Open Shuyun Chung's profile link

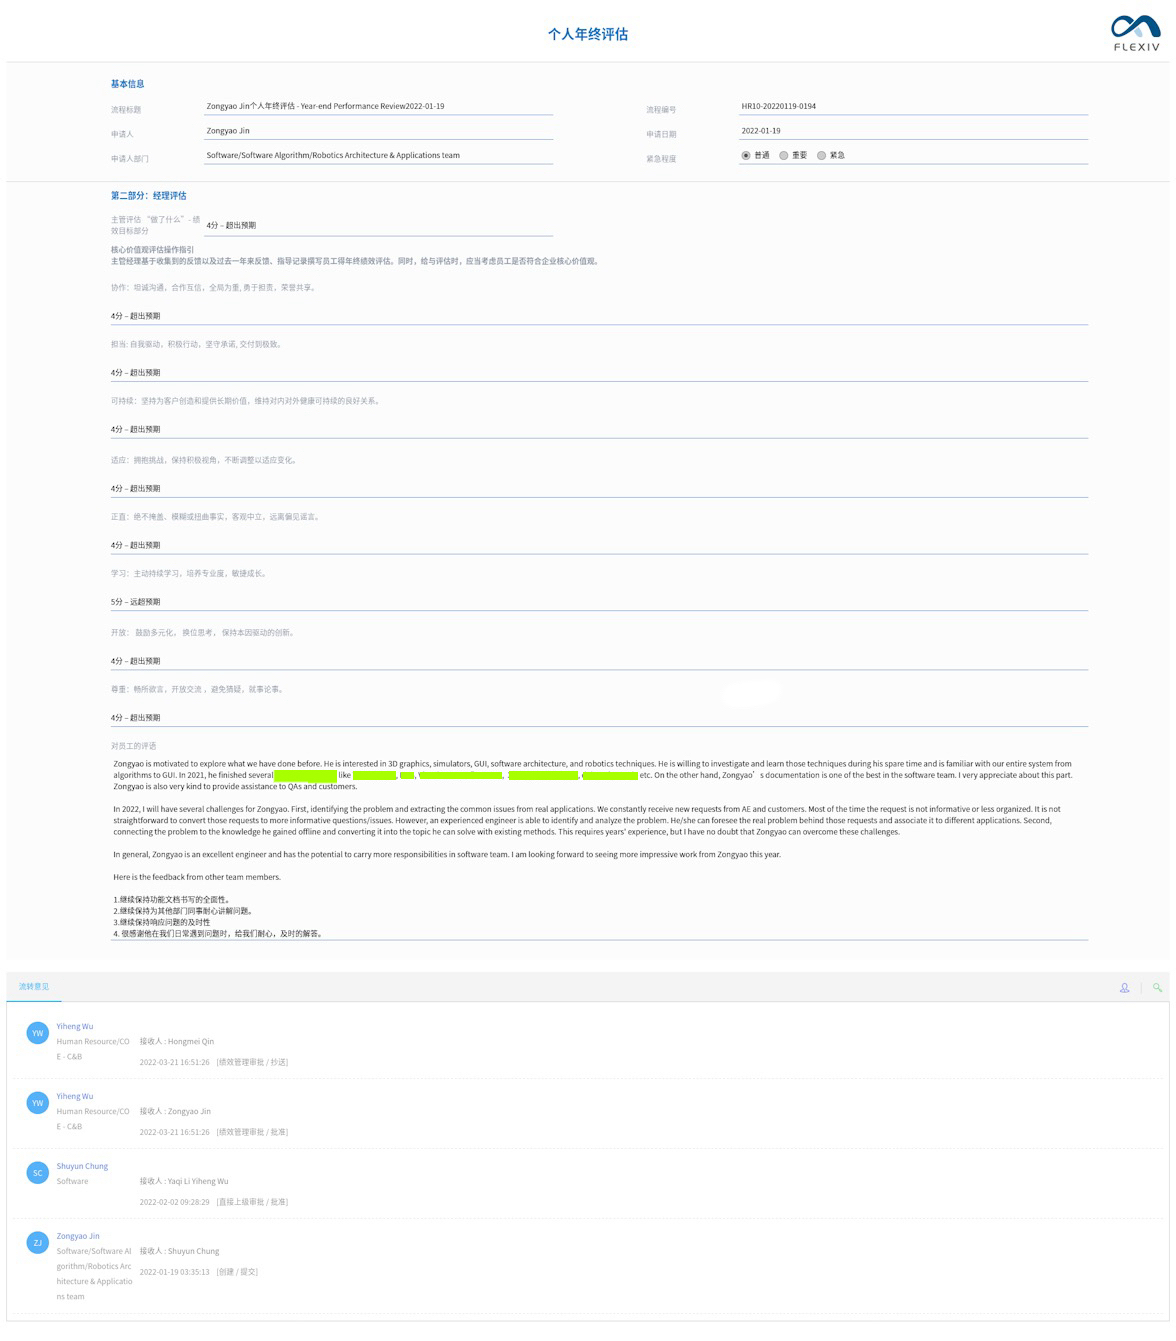(x=81, y=1166)
